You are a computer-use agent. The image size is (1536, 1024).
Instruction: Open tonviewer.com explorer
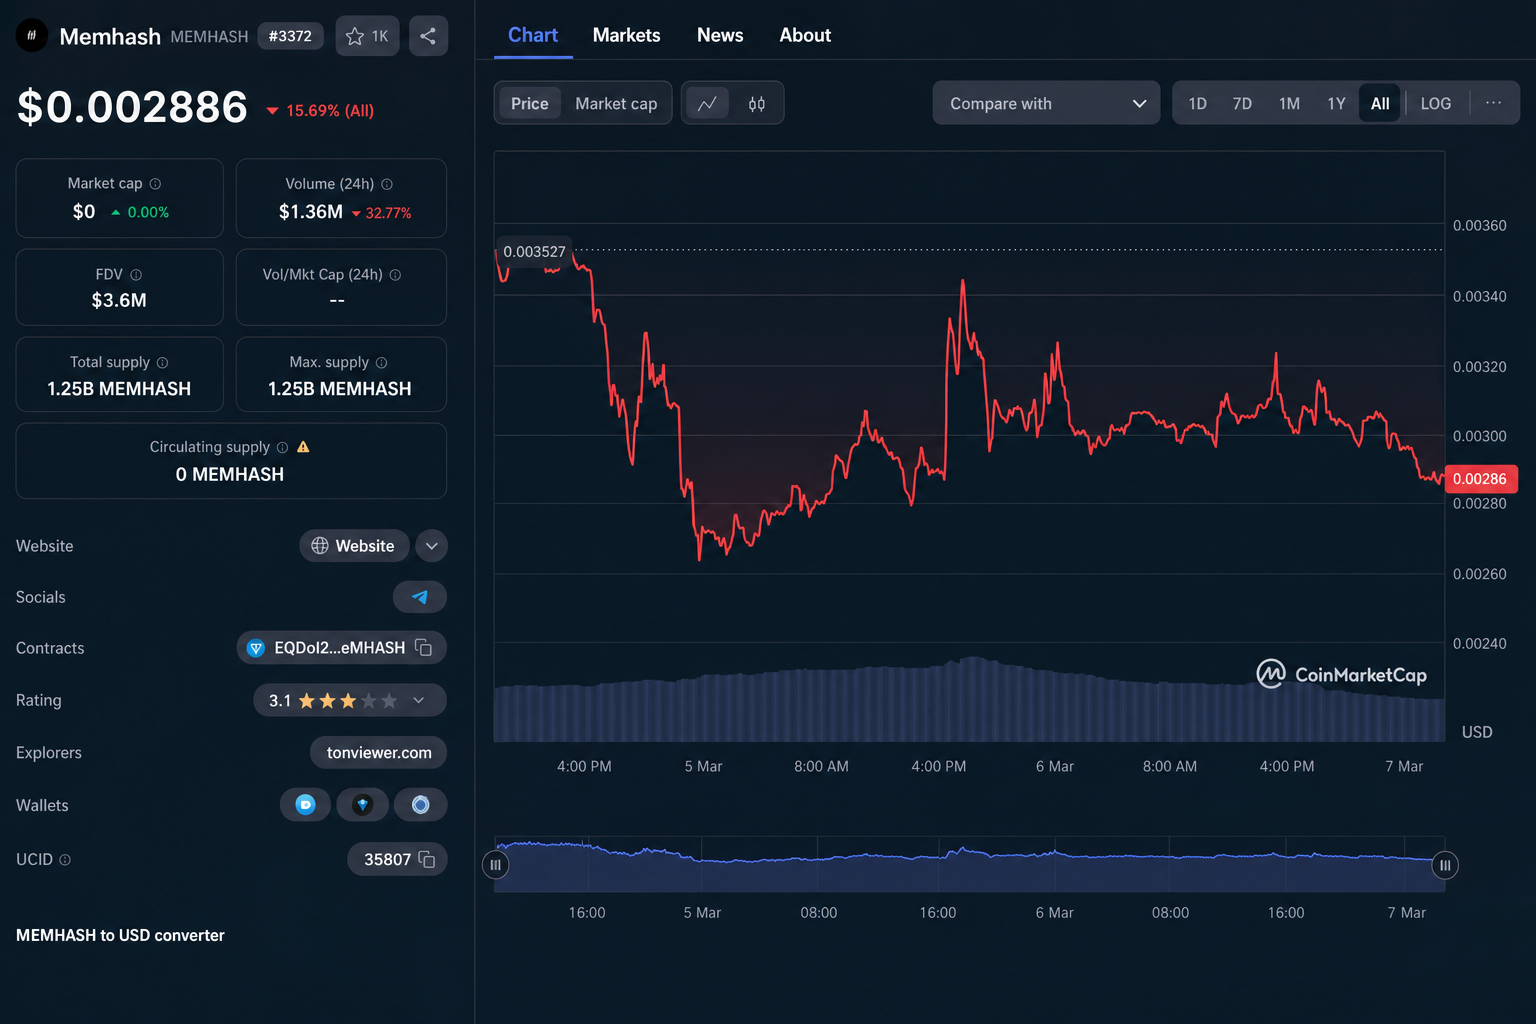379,753
